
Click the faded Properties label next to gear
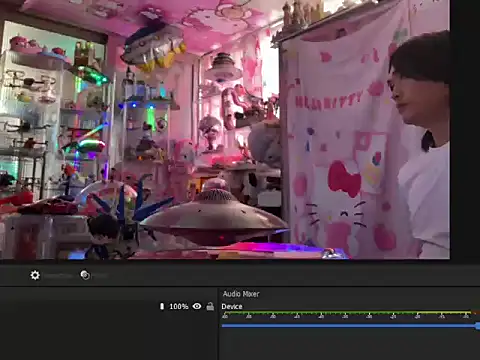tap(58, 276)
